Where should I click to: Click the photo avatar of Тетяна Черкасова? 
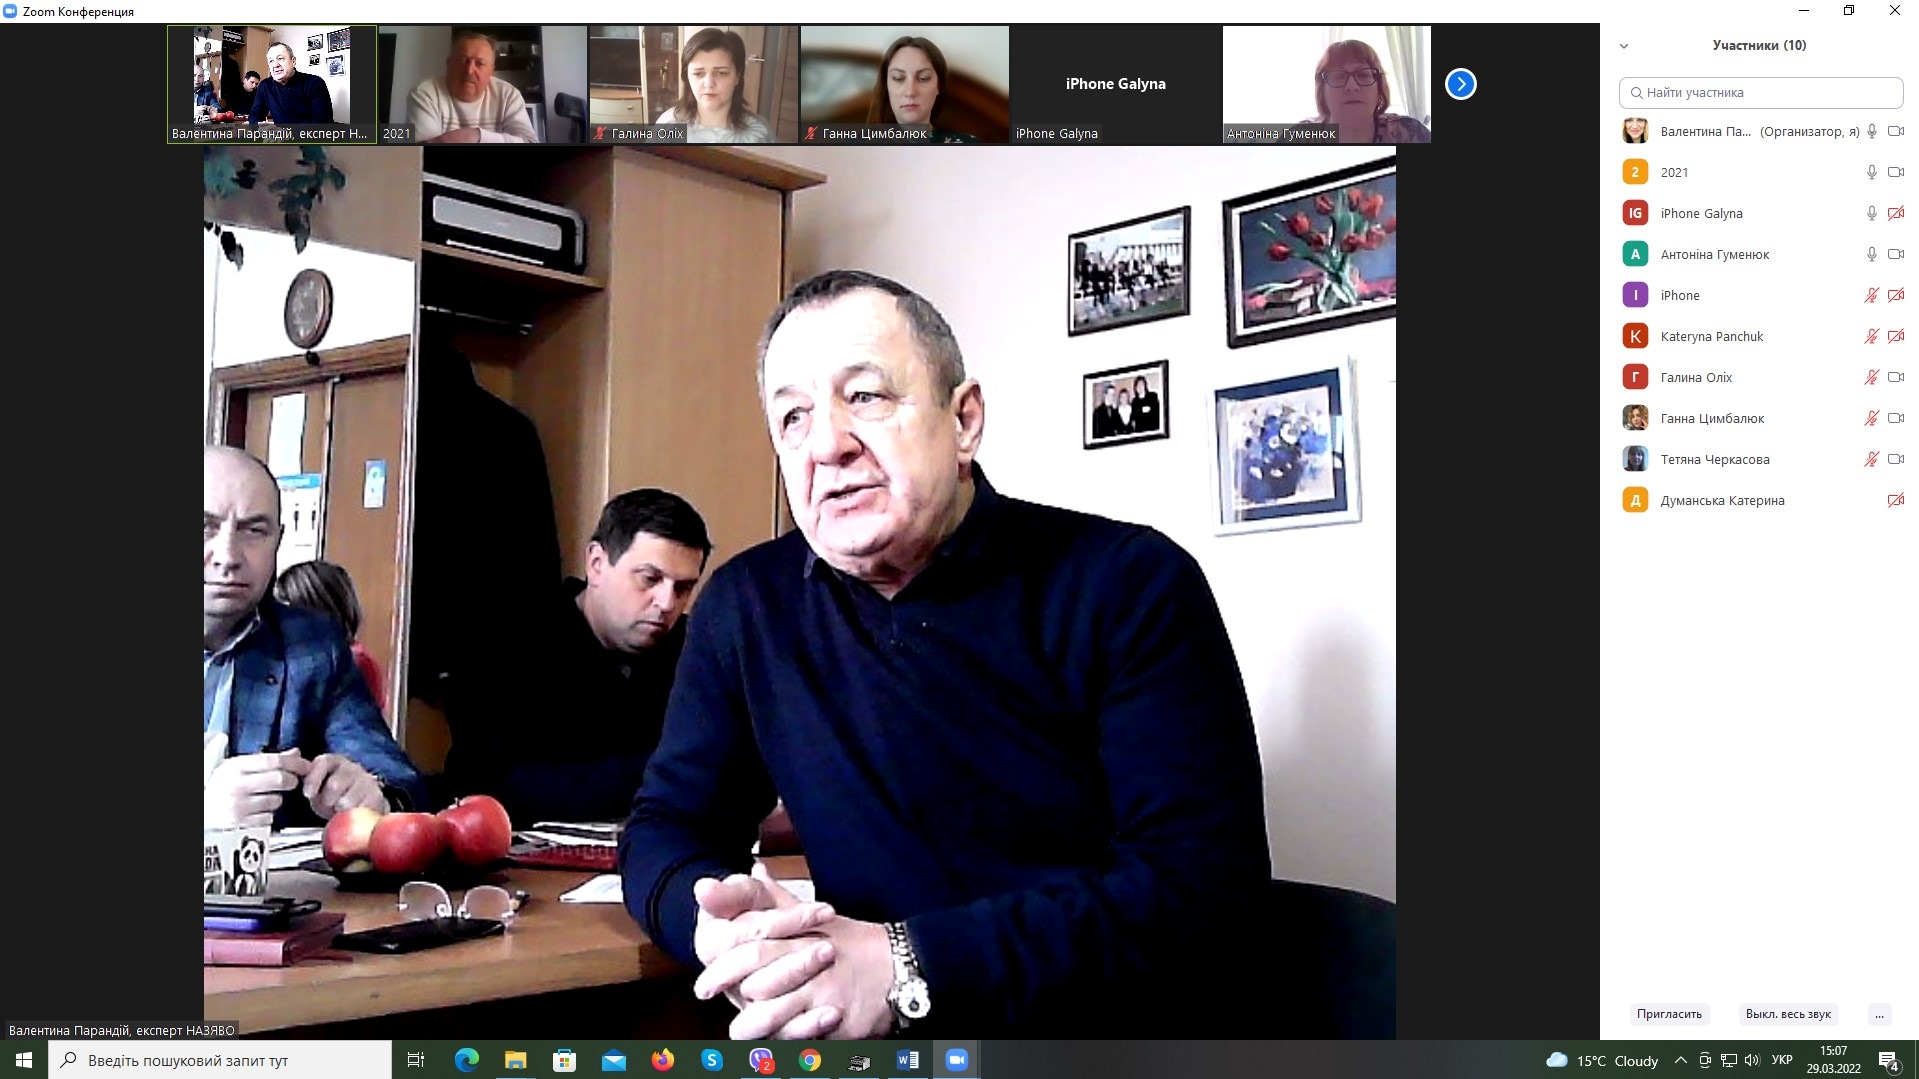[1635, 459]
